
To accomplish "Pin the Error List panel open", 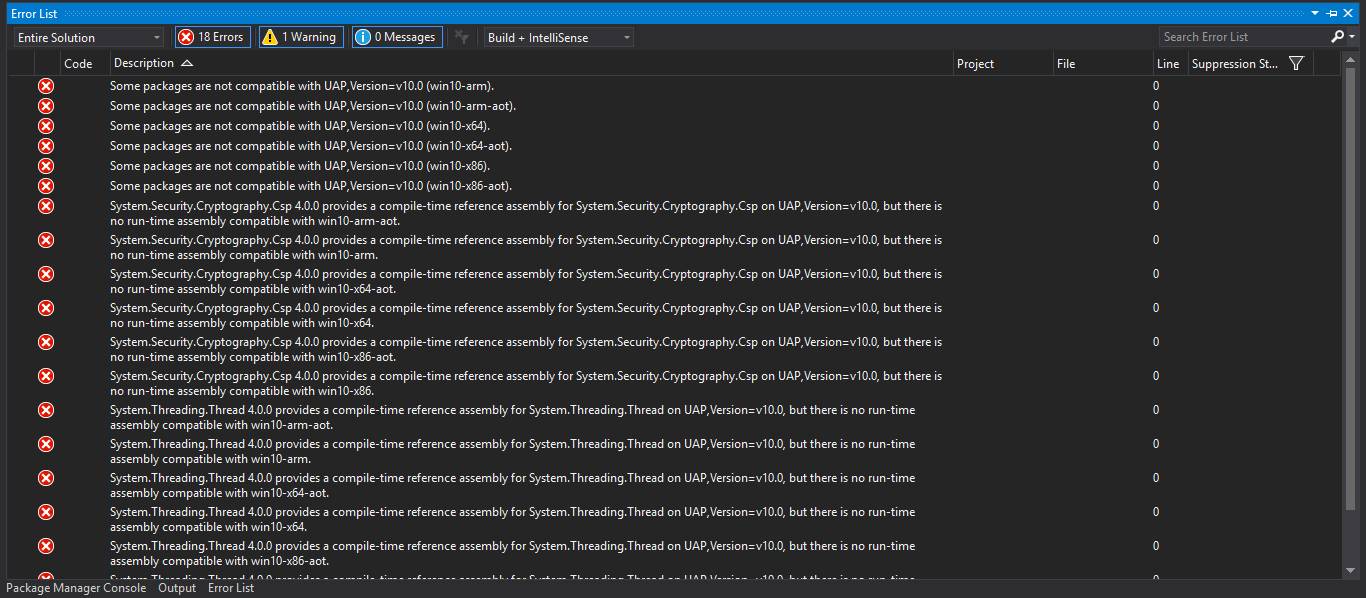I will click(1330, 12).
